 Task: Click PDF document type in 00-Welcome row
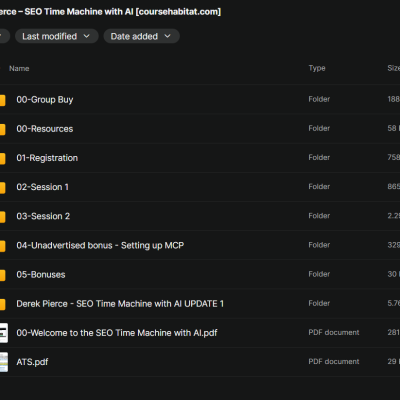(x=334, y=332)
